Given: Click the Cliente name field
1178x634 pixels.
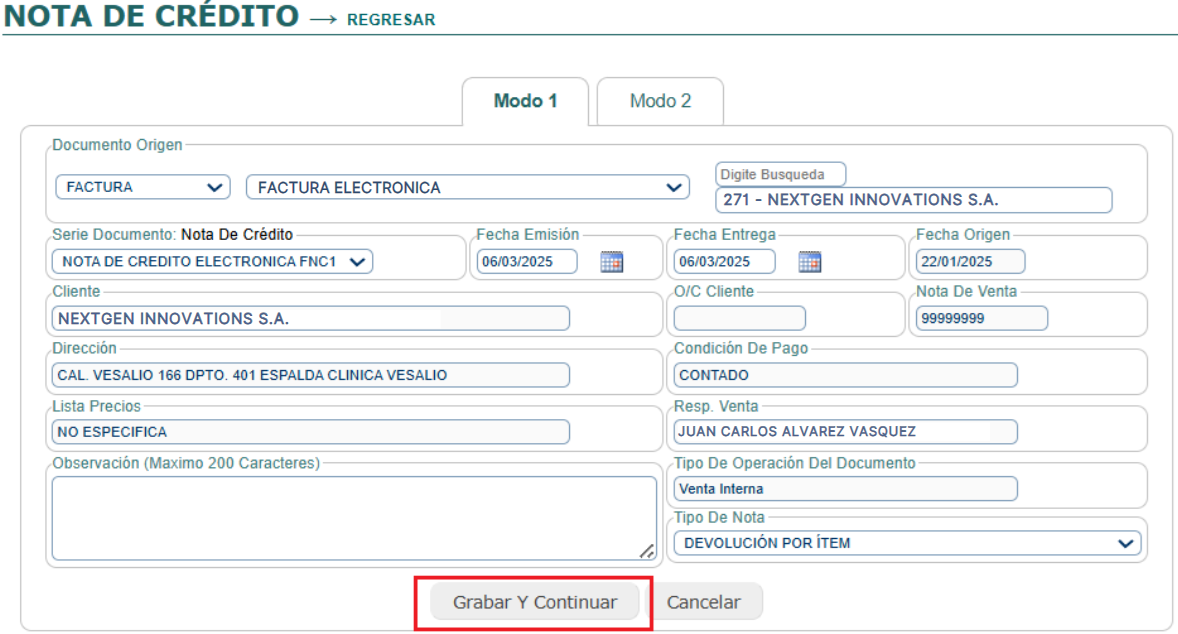Looking at the screenshot, I should pos(310,318).
